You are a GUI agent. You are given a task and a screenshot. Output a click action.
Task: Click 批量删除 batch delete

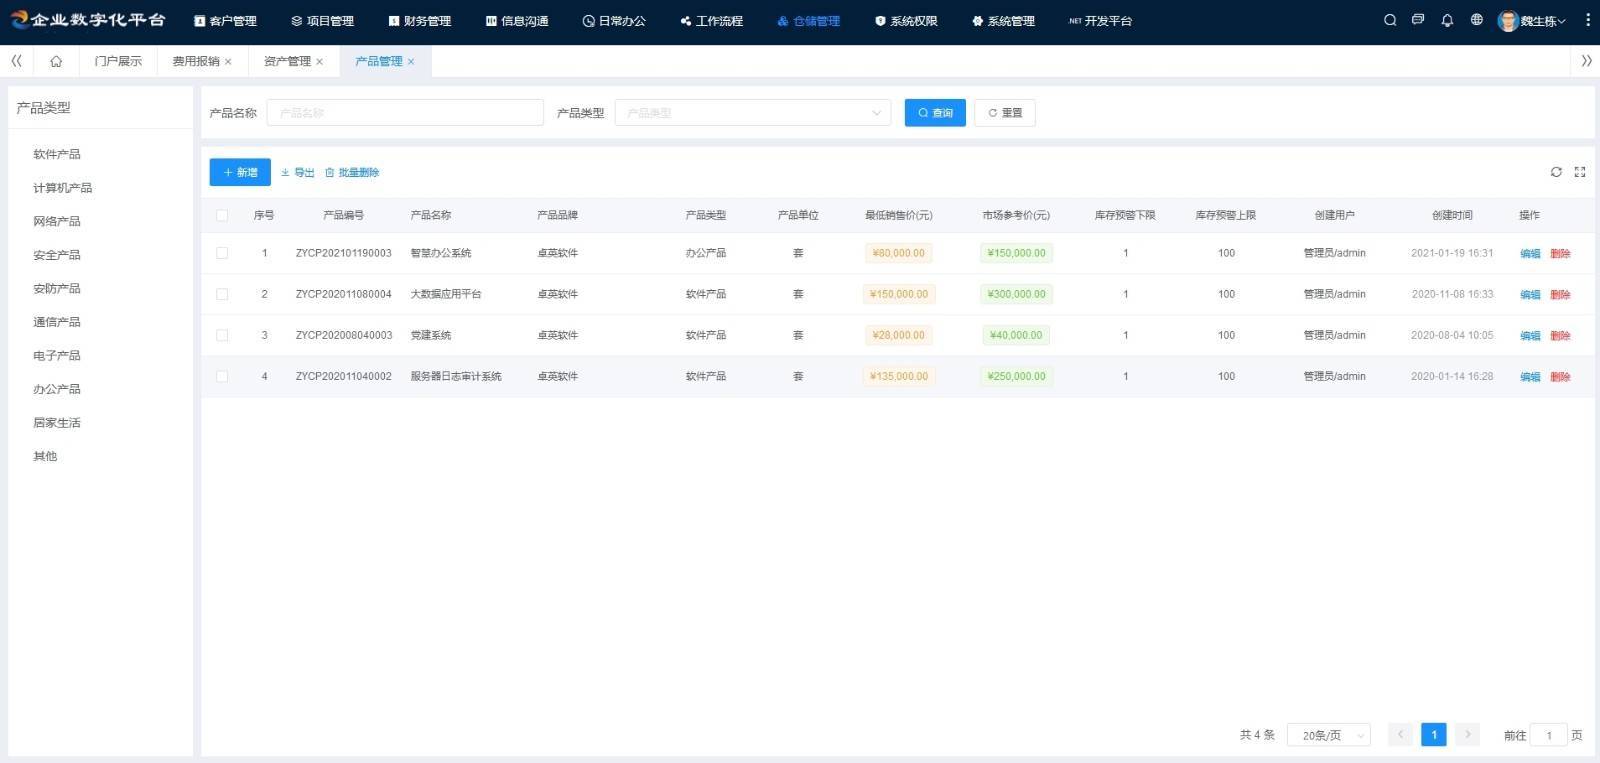[352, 172]
